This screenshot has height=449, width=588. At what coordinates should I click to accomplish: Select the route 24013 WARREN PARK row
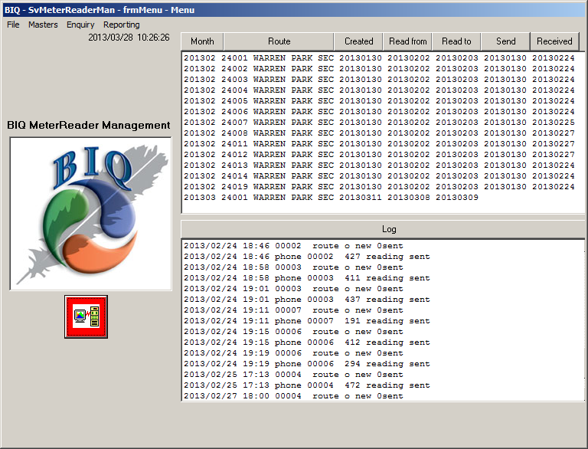point(379,165)
